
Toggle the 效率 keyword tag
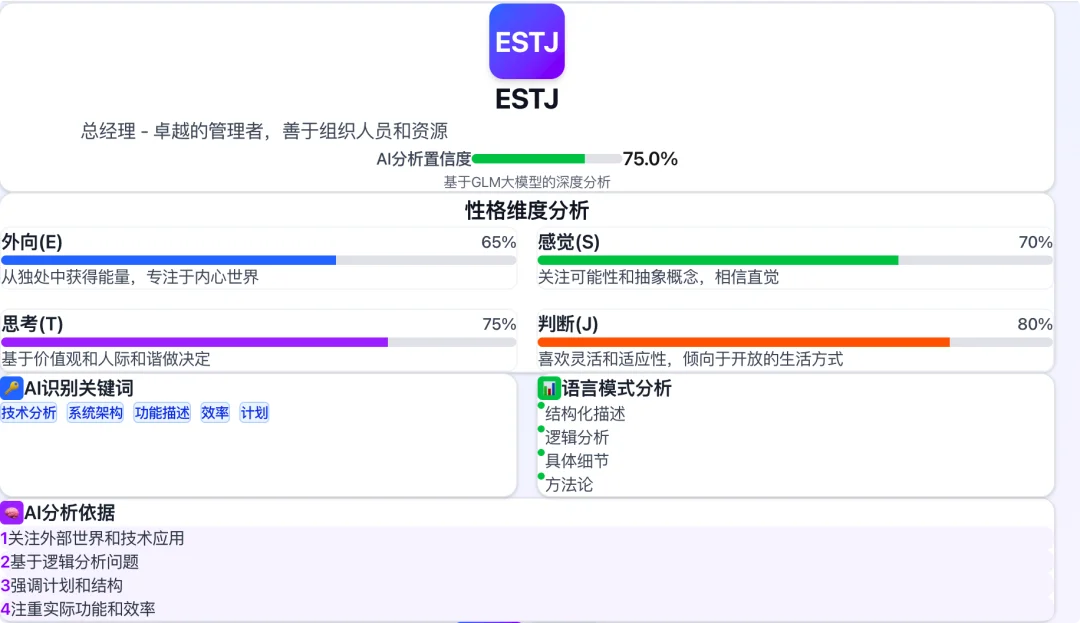(214, 412)
